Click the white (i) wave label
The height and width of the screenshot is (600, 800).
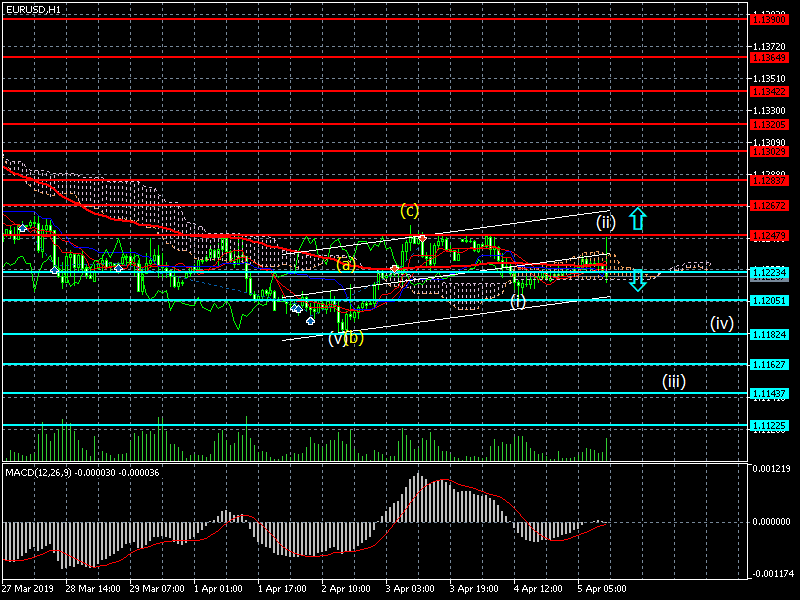tap(518, 302)
